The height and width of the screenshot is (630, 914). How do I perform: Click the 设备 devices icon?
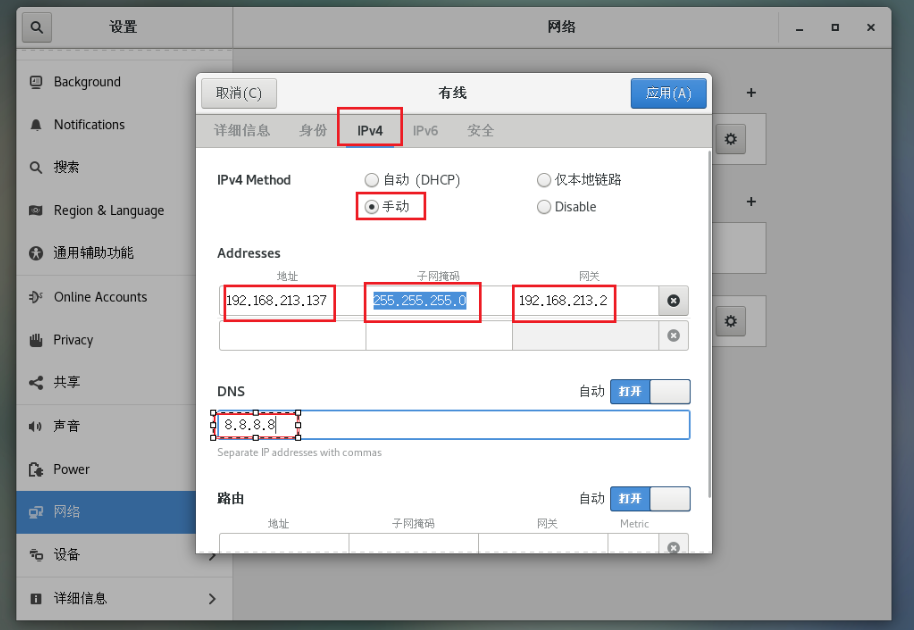pos(36,555)
